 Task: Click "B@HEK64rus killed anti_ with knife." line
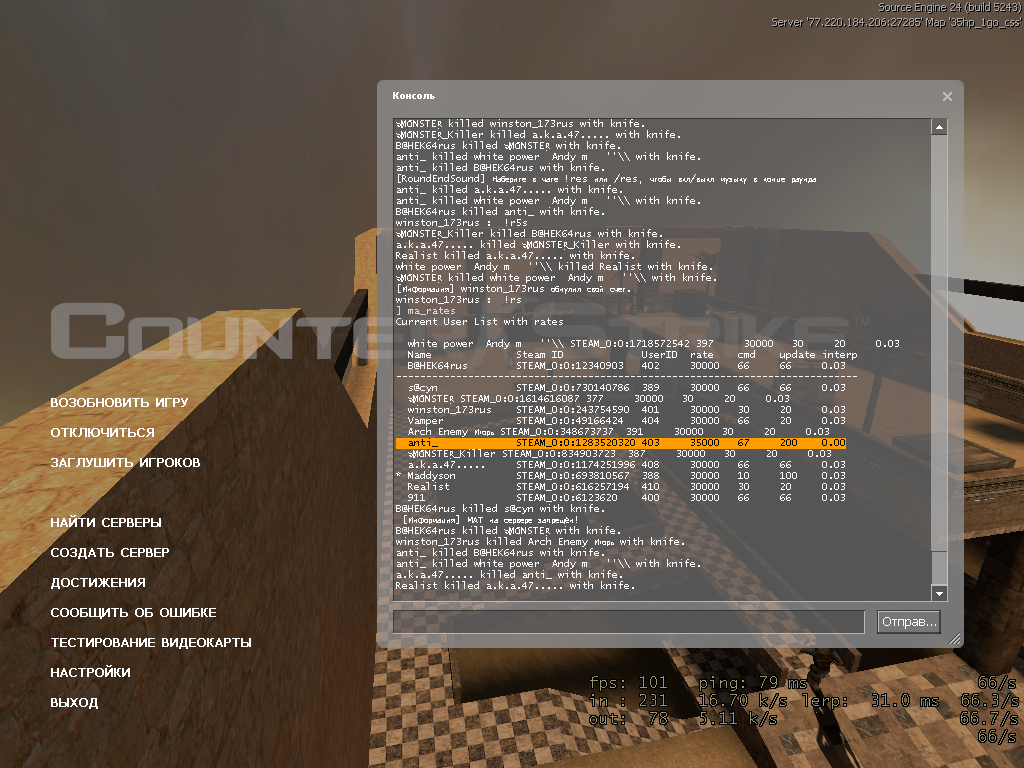pyautogui.click(x=500, y=212)
